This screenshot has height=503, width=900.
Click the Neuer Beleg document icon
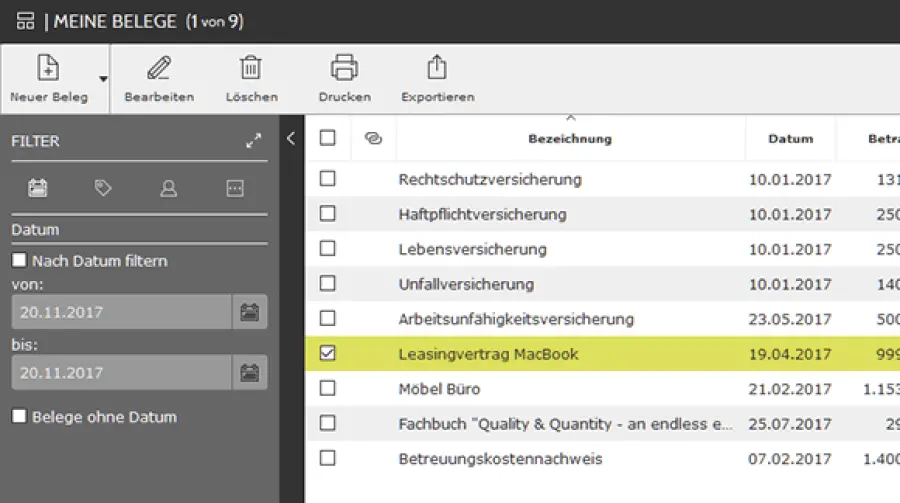point(48,68)
